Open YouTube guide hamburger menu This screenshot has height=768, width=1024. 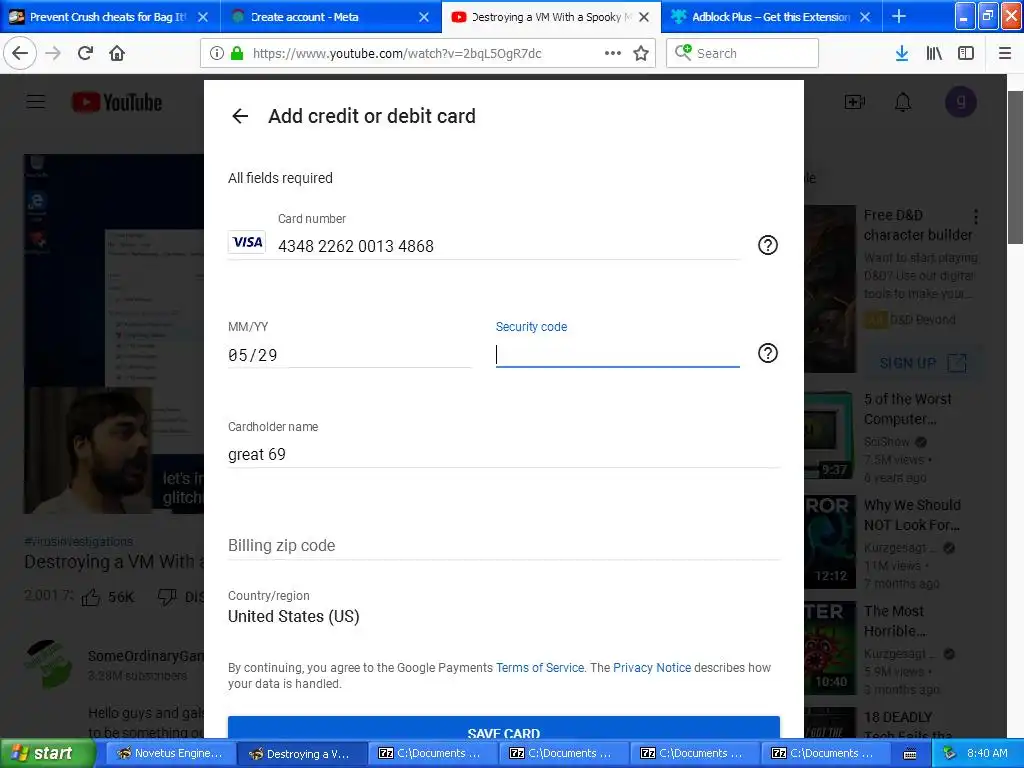(36, 102)
